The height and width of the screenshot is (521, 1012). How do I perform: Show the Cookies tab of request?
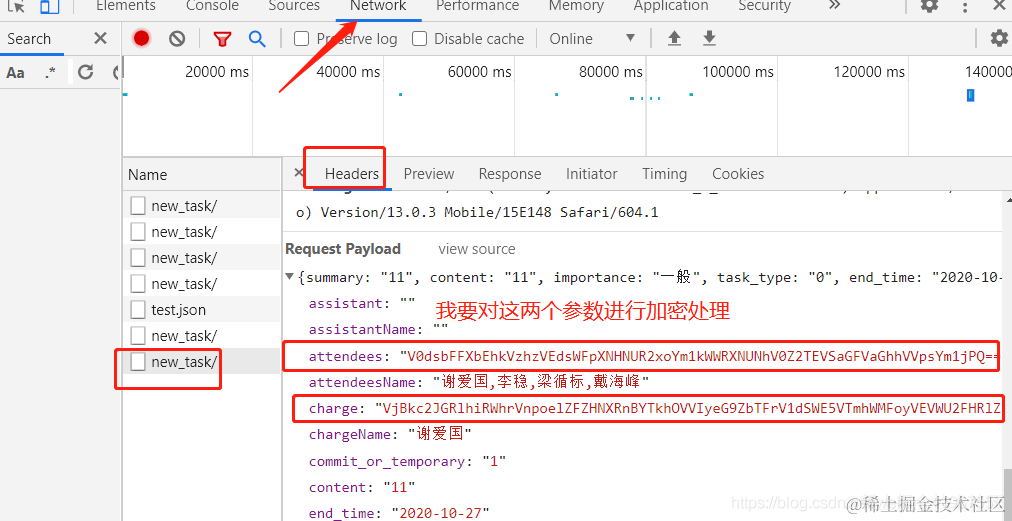point(738,174)
